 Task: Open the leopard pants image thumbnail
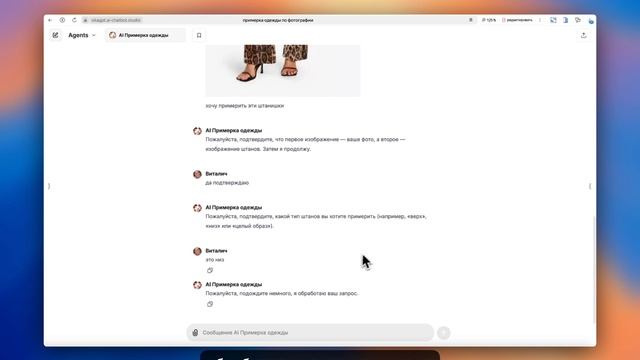point(283,70)
